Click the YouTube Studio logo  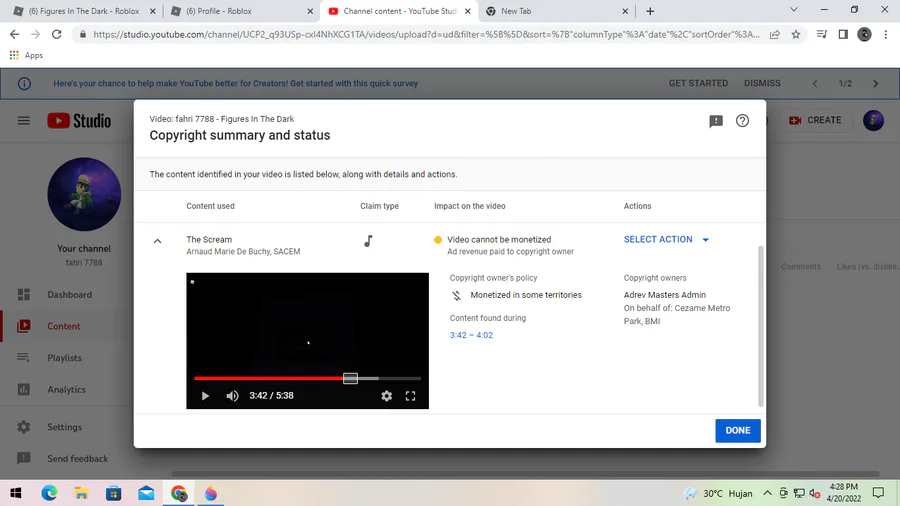(79, 120)
